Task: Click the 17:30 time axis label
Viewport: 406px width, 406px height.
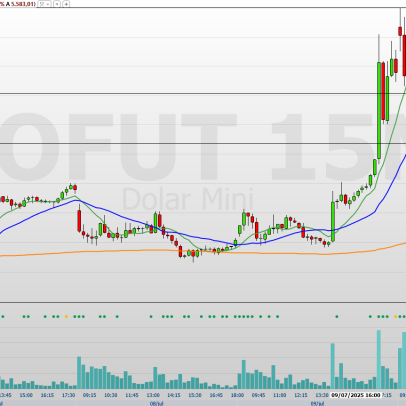Action: coord(68,395)
